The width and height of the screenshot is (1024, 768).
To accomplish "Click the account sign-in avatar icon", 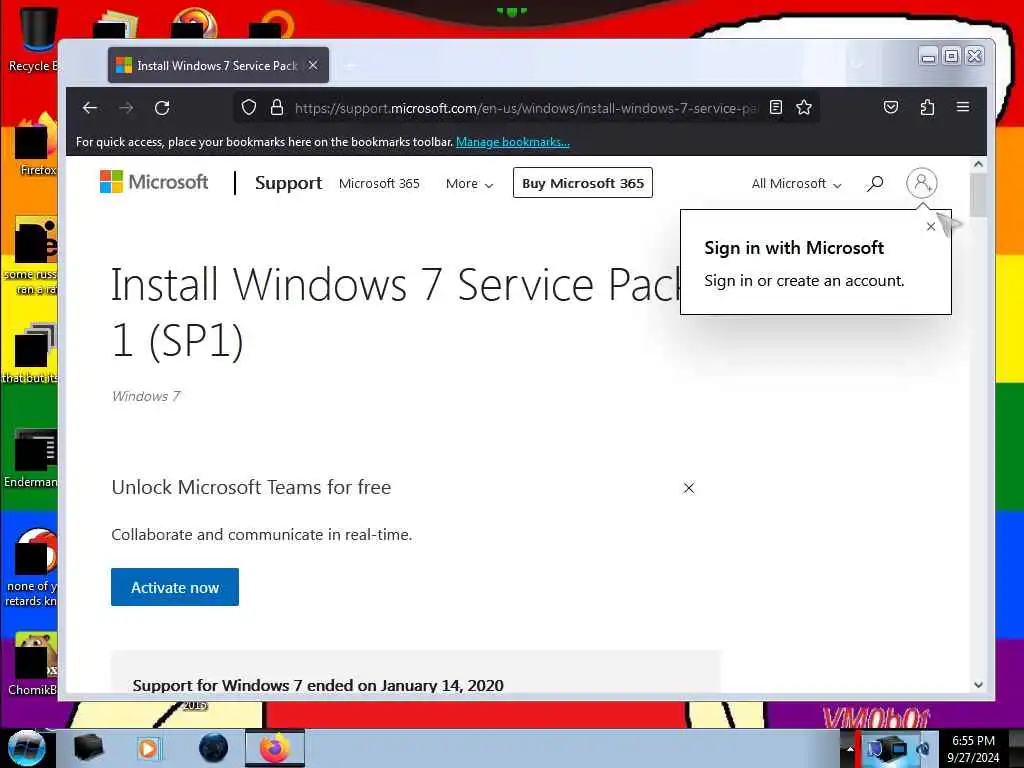I will (921, 183).
